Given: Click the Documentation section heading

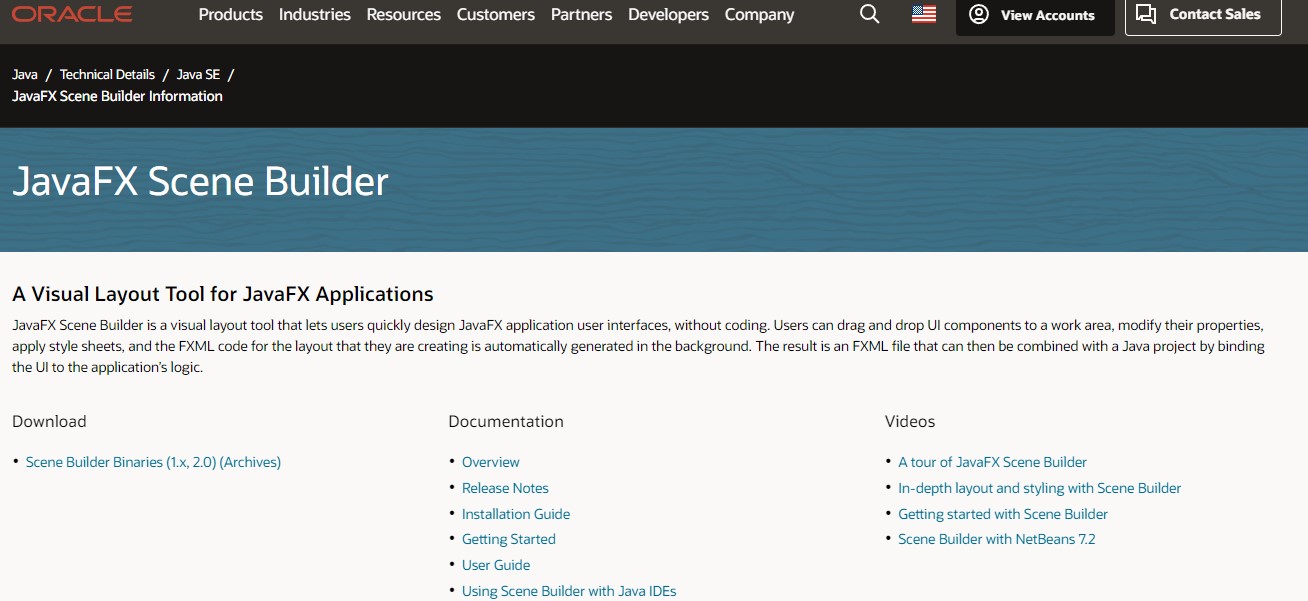Looking at the screenshot, I should click(506, 421).
